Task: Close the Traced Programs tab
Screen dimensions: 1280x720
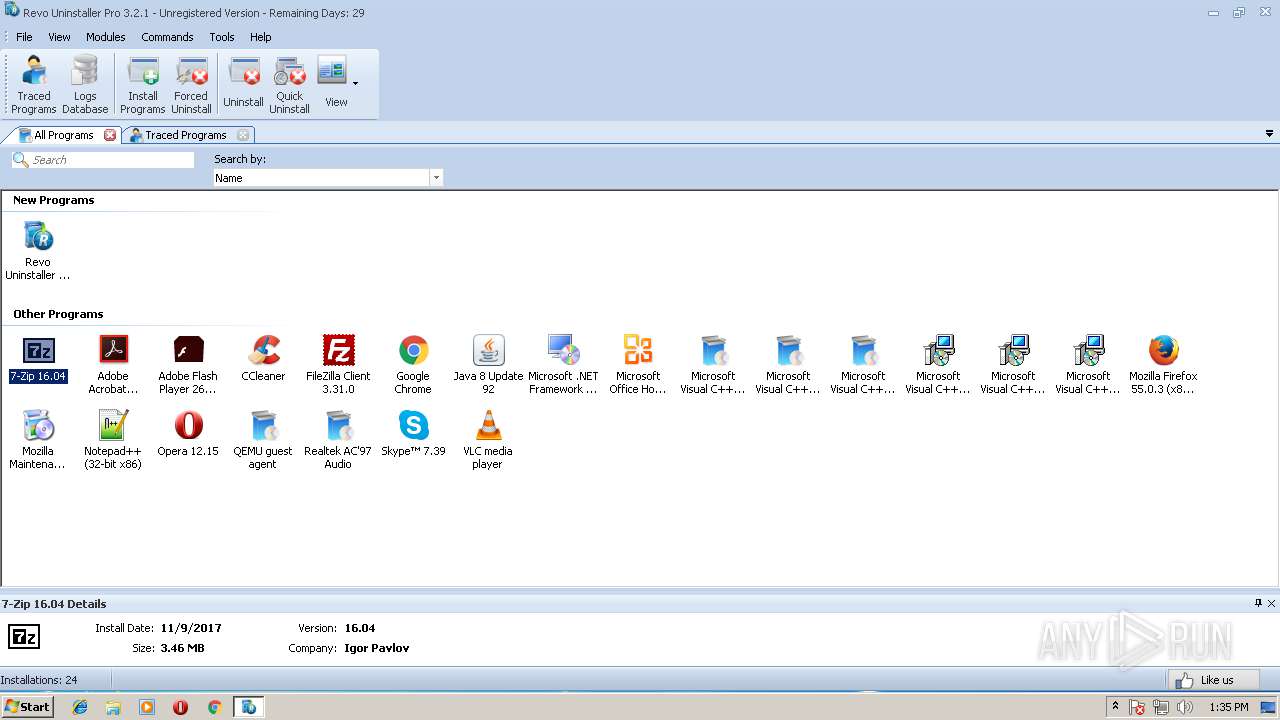Action: tap(243, 135)
